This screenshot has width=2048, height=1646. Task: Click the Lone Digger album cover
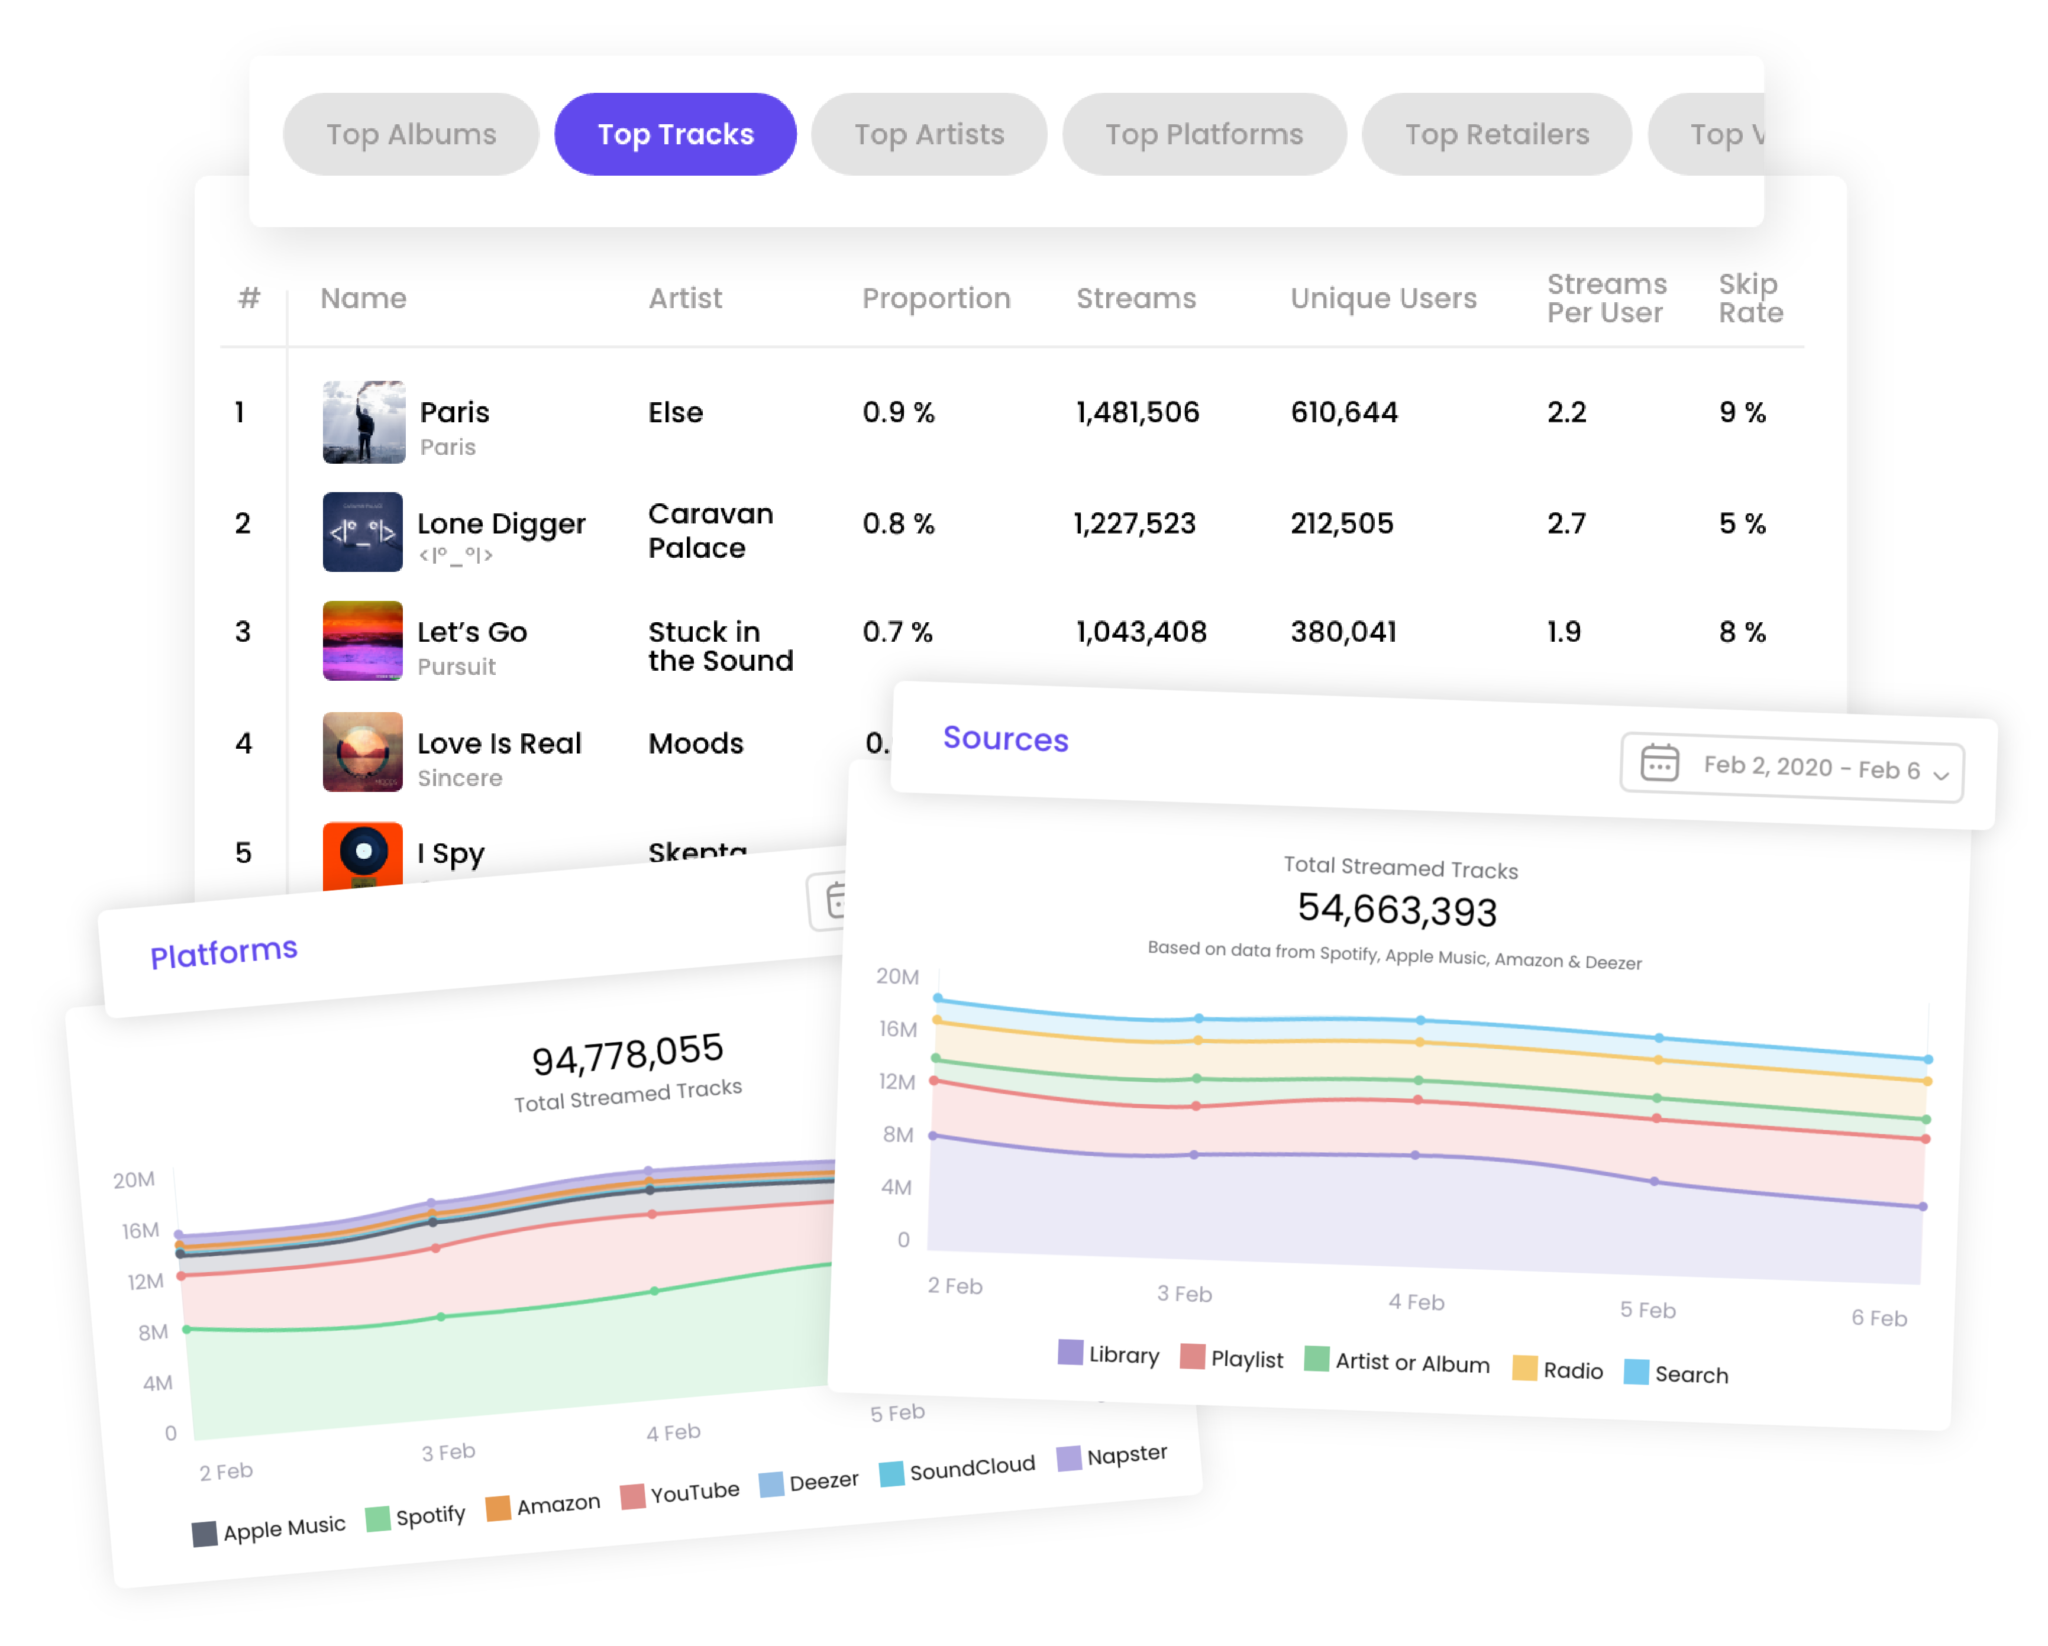tap(362, 533)
